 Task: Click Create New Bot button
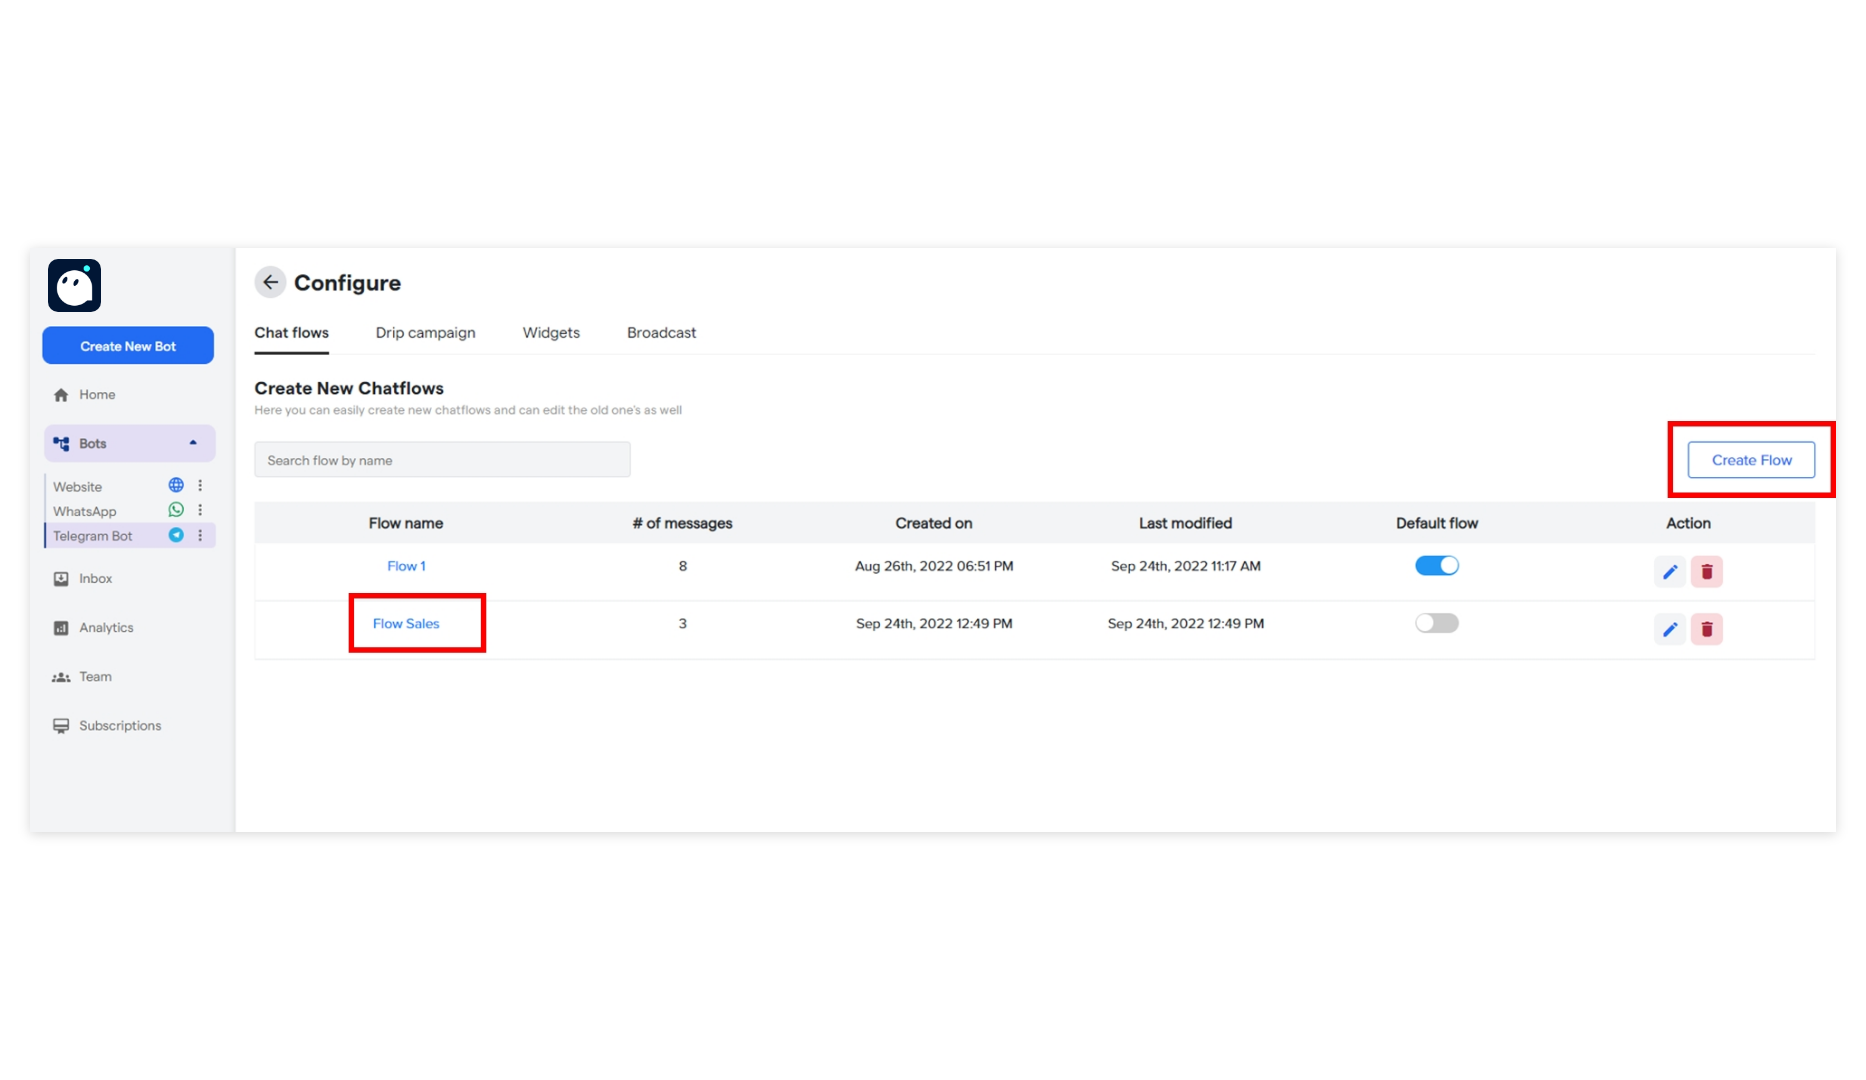[x=128, y=346]
